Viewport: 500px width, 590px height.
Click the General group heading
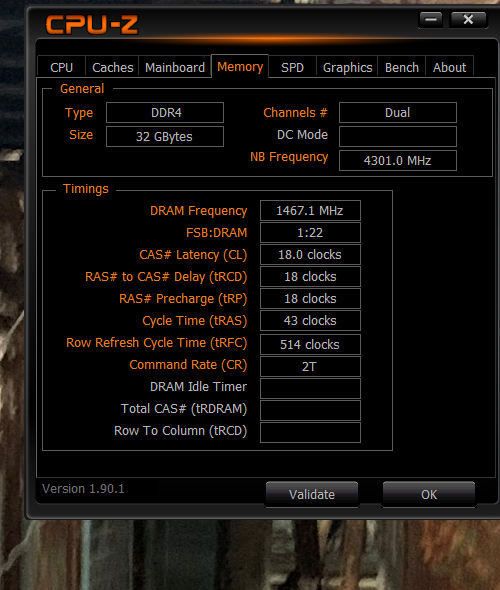(82, 89)
